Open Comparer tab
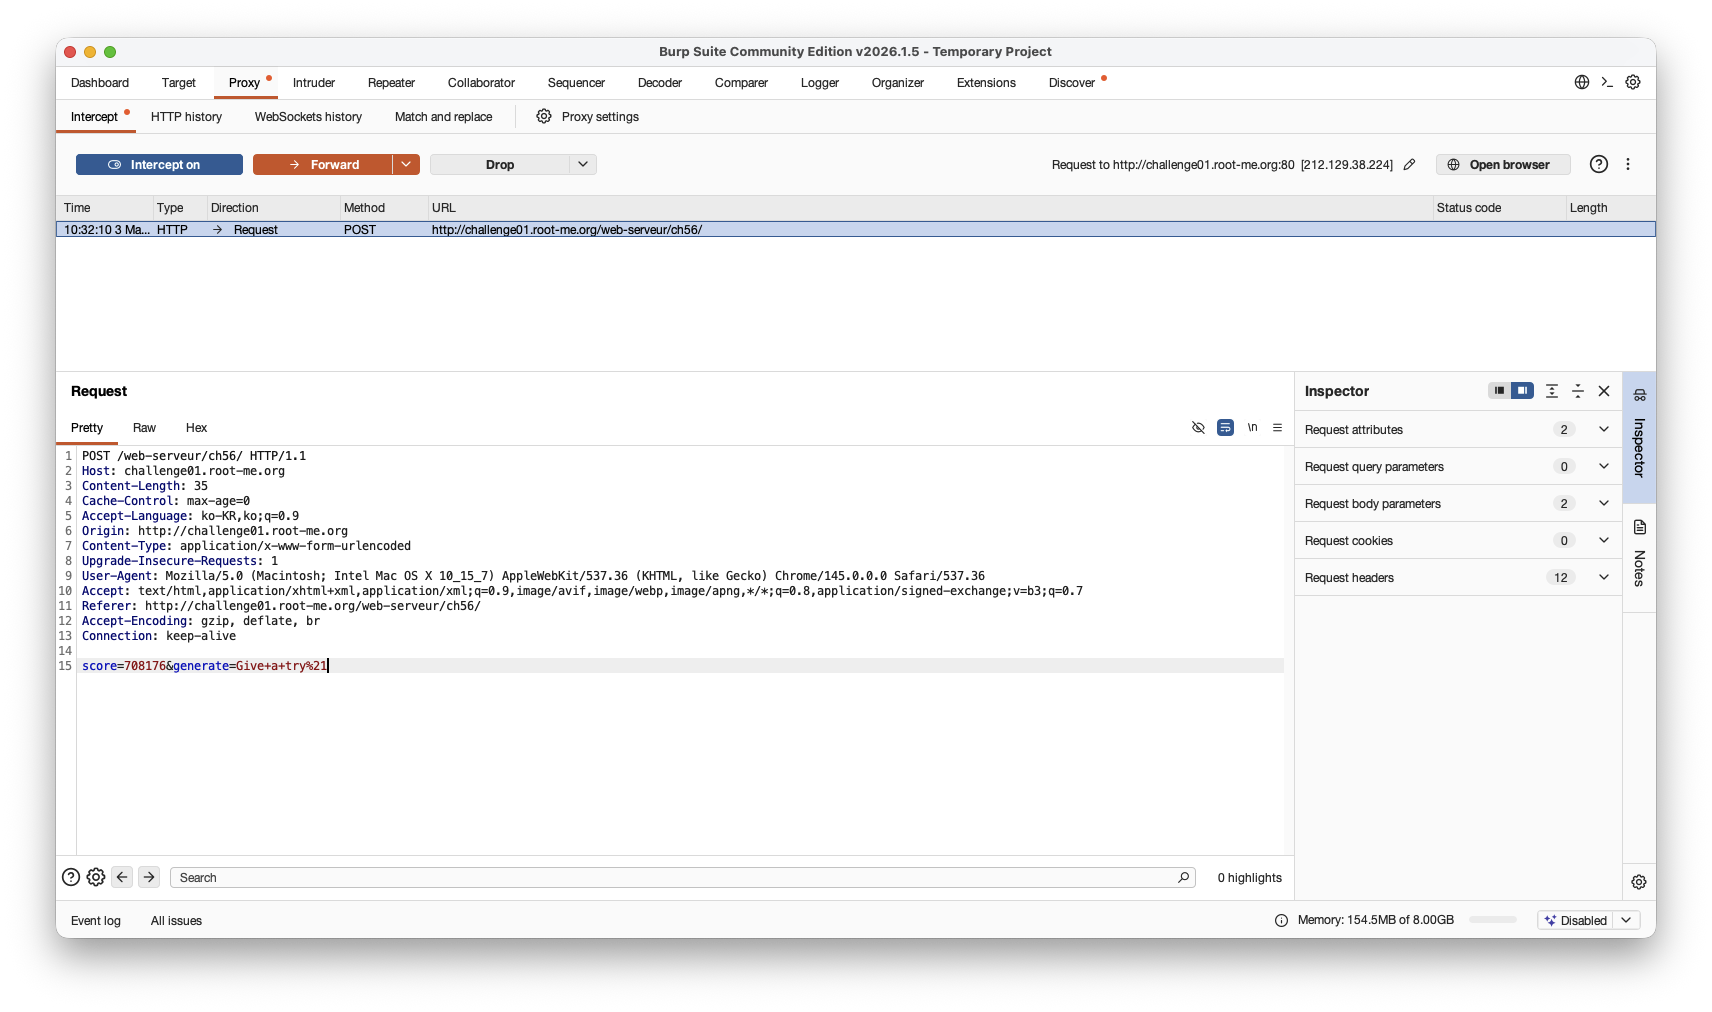The height and width of the screenshot is (1012, 1712). (x=741, y=83)
